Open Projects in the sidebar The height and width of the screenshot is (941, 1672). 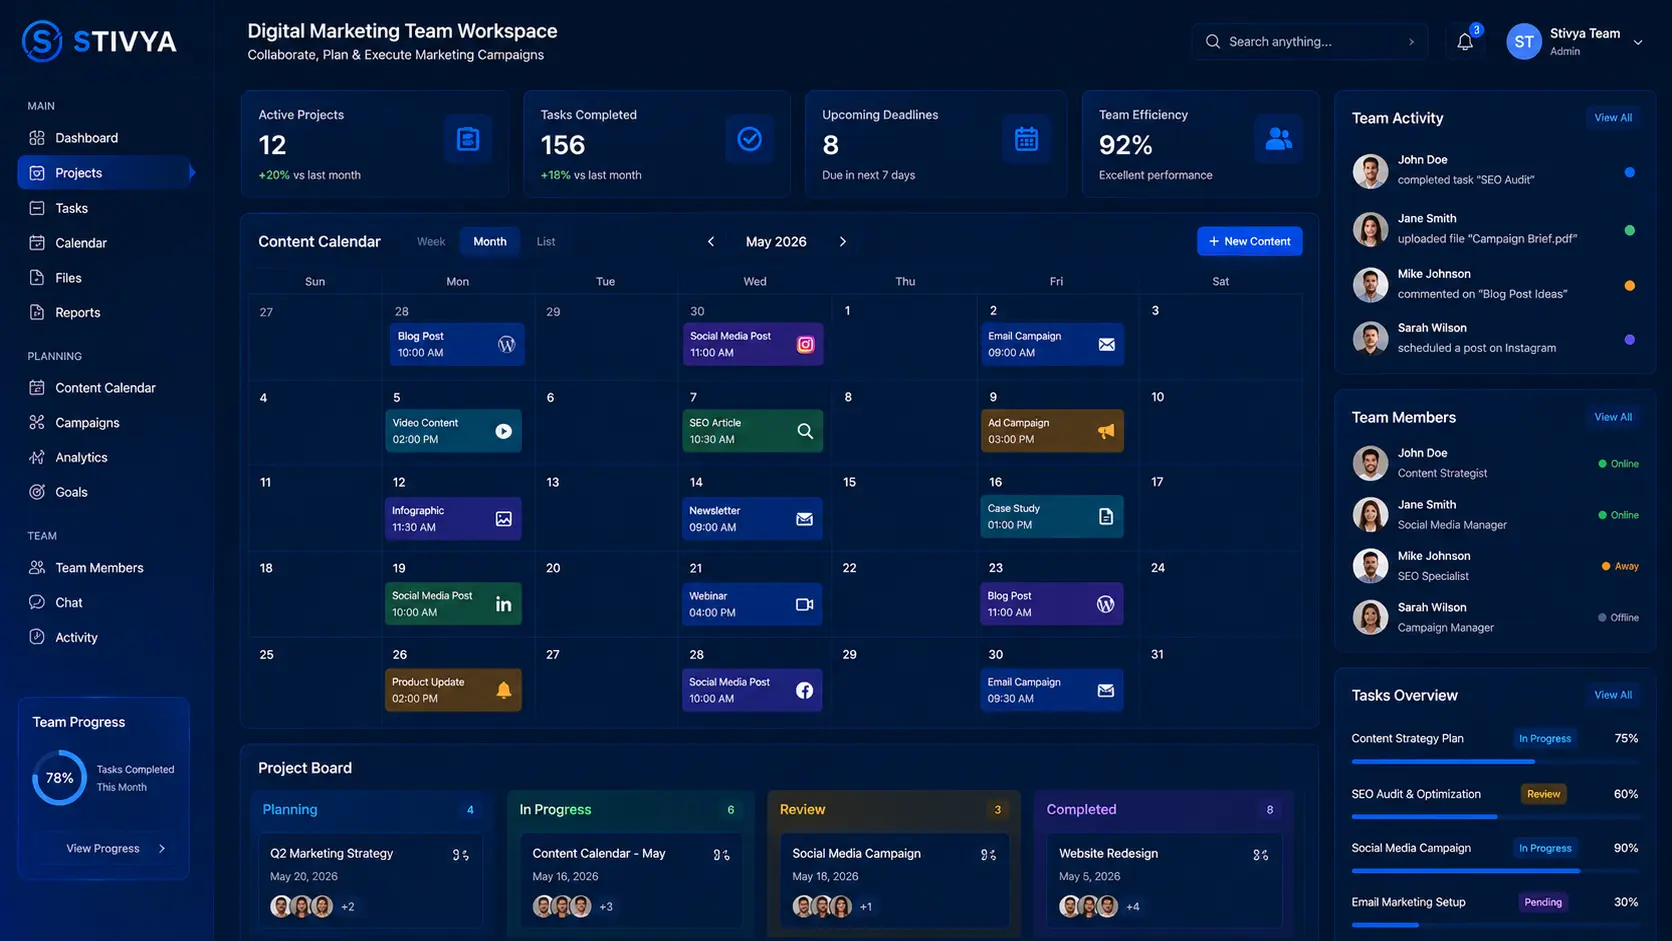point(104,173)
